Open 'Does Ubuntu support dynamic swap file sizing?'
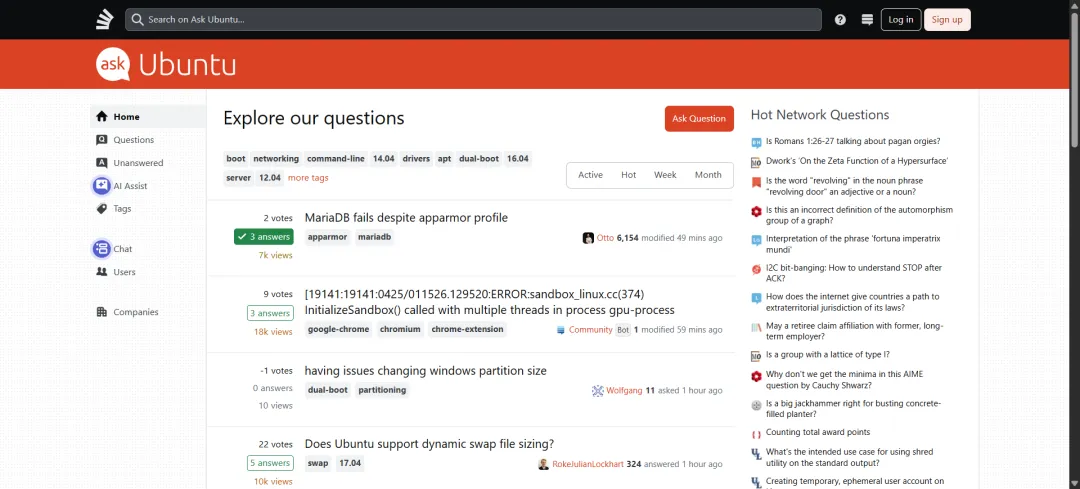This screenshot has width=1080, height=489. 429,444
